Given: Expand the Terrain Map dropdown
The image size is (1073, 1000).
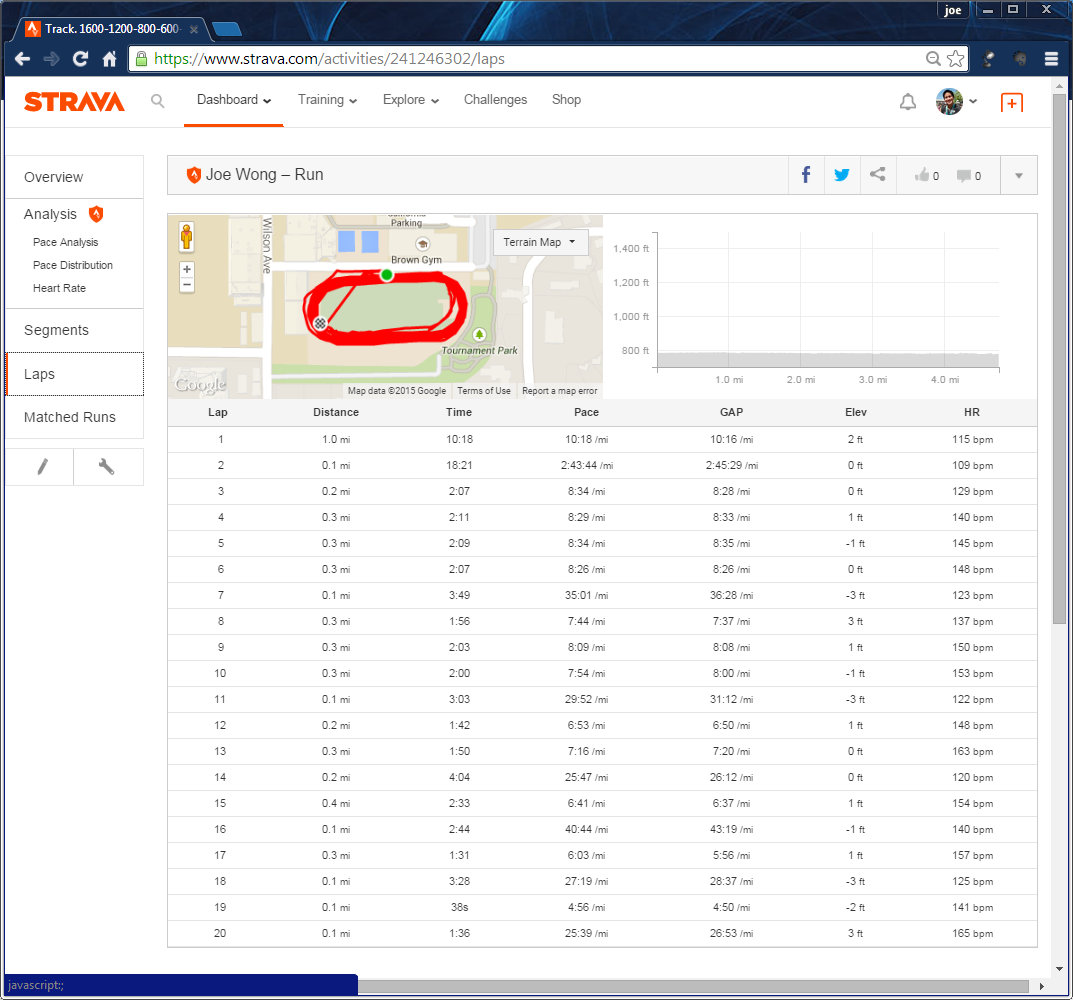Looking at the screenshot, I should click(x=540, y=242).
